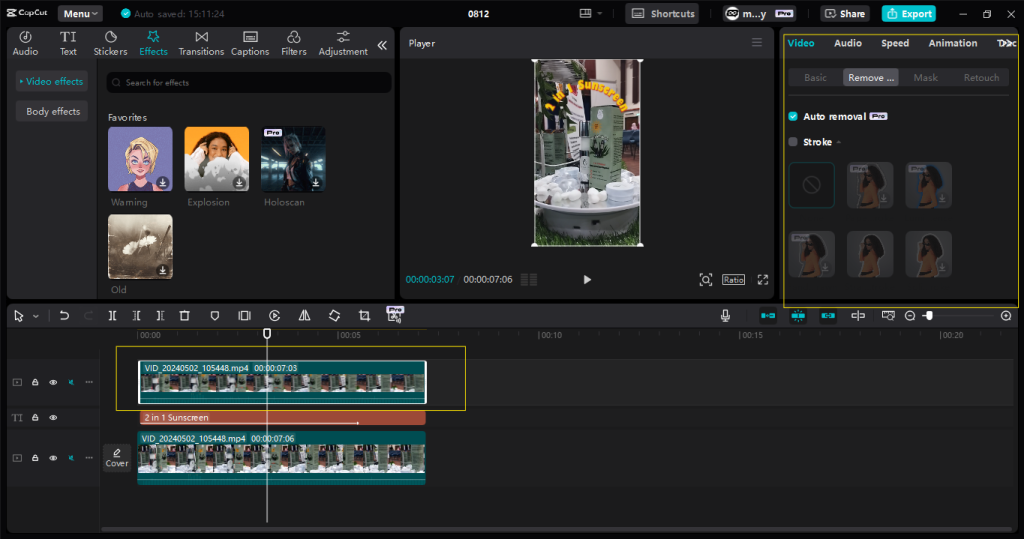
Task: Click the timeline zoom out minus icon
Action: click(x=910, y=316)
